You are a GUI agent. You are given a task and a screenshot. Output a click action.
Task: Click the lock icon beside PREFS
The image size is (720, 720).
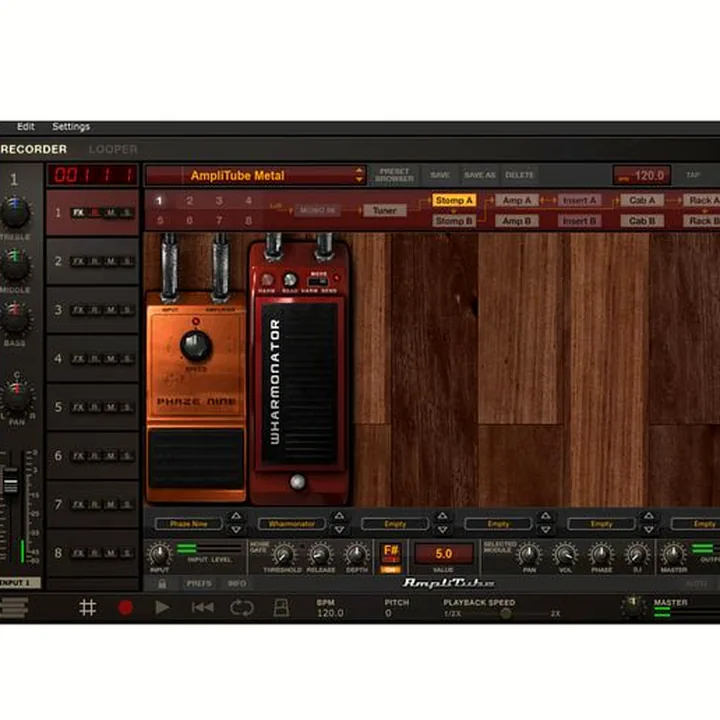tap(162, 584)
